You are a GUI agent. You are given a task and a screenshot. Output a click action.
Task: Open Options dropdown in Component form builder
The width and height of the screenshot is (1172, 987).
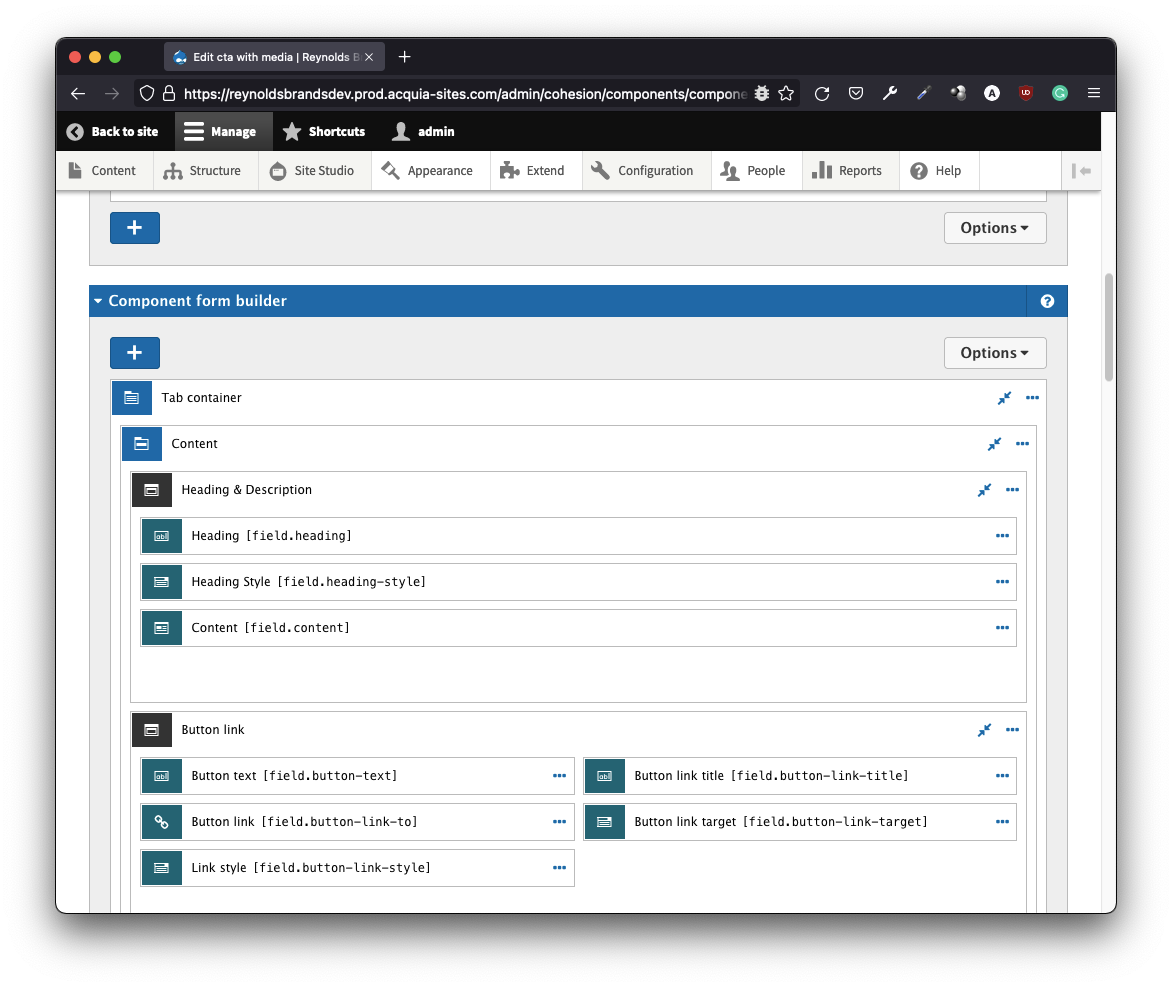(994, 353)
